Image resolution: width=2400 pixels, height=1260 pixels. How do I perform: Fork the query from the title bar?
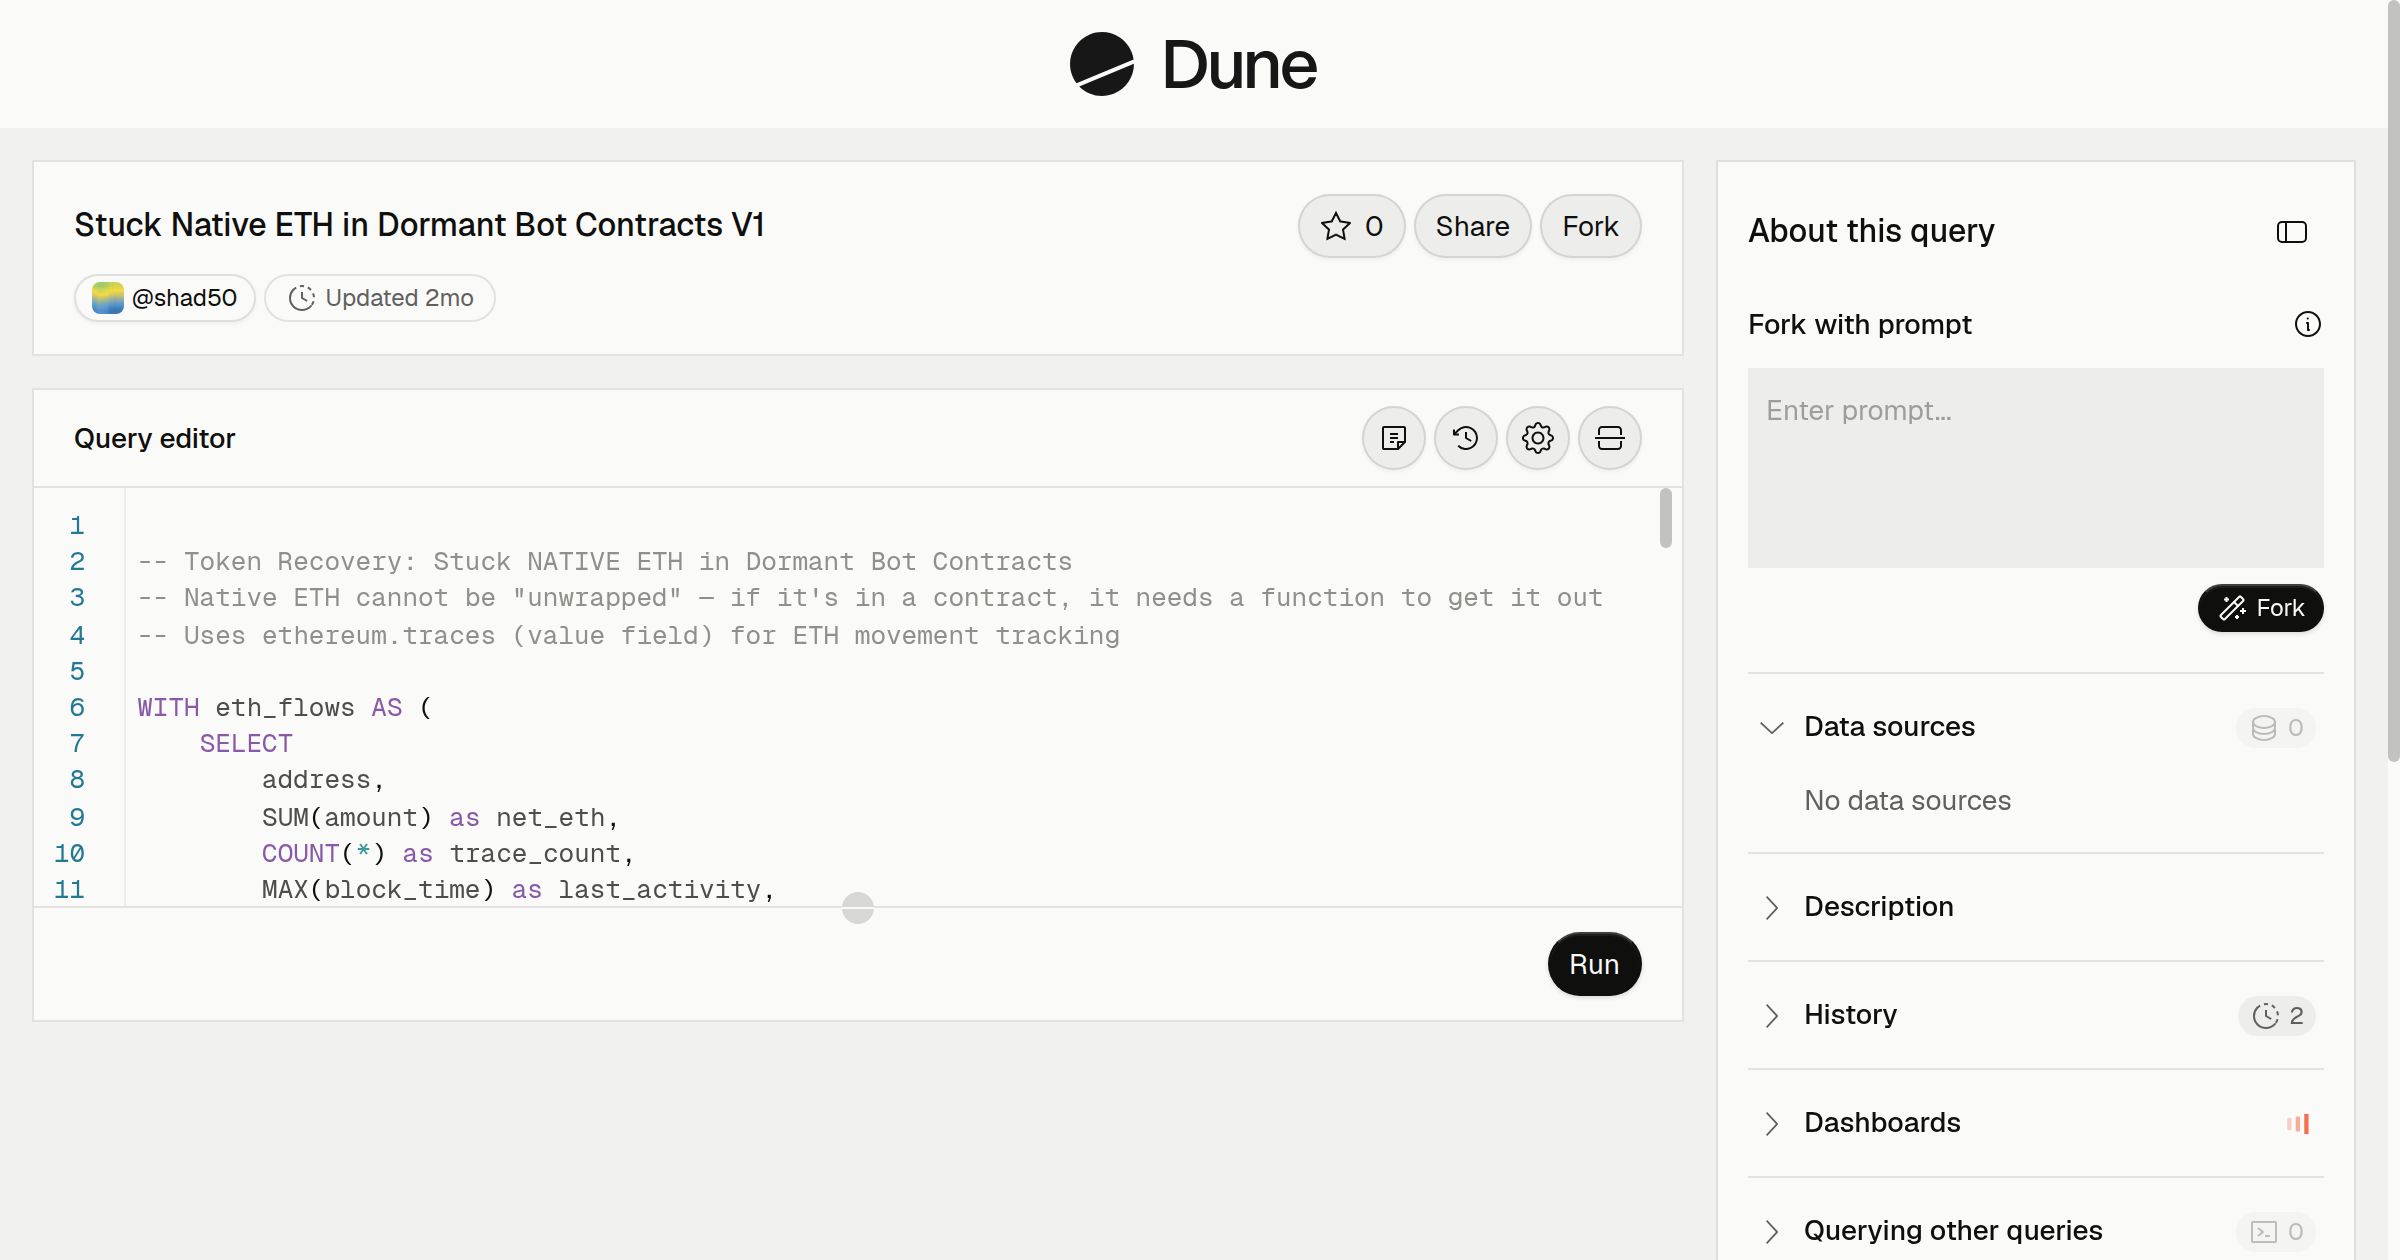pyautogui.click(x=1590, y=226)
